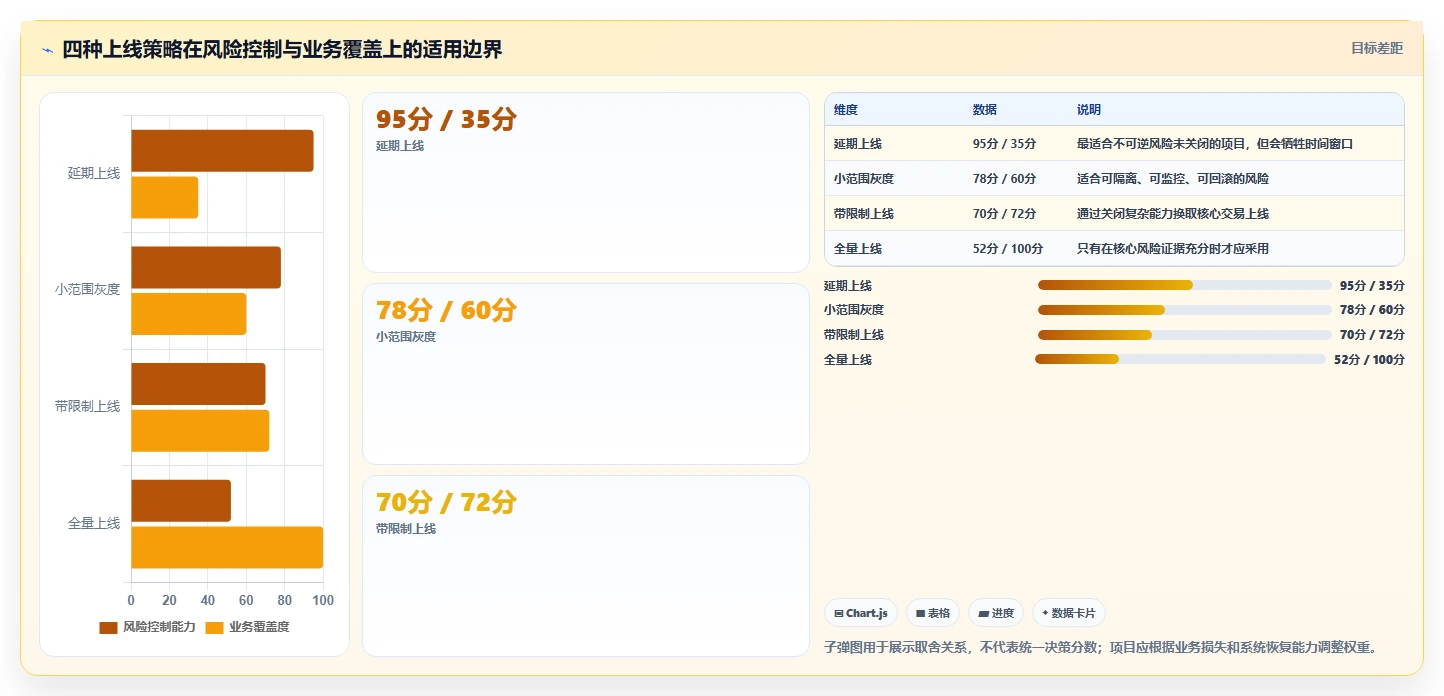Screen dimensions: 1444x696
Task: Click the 维度 table column header
Action: pos(846,110)
